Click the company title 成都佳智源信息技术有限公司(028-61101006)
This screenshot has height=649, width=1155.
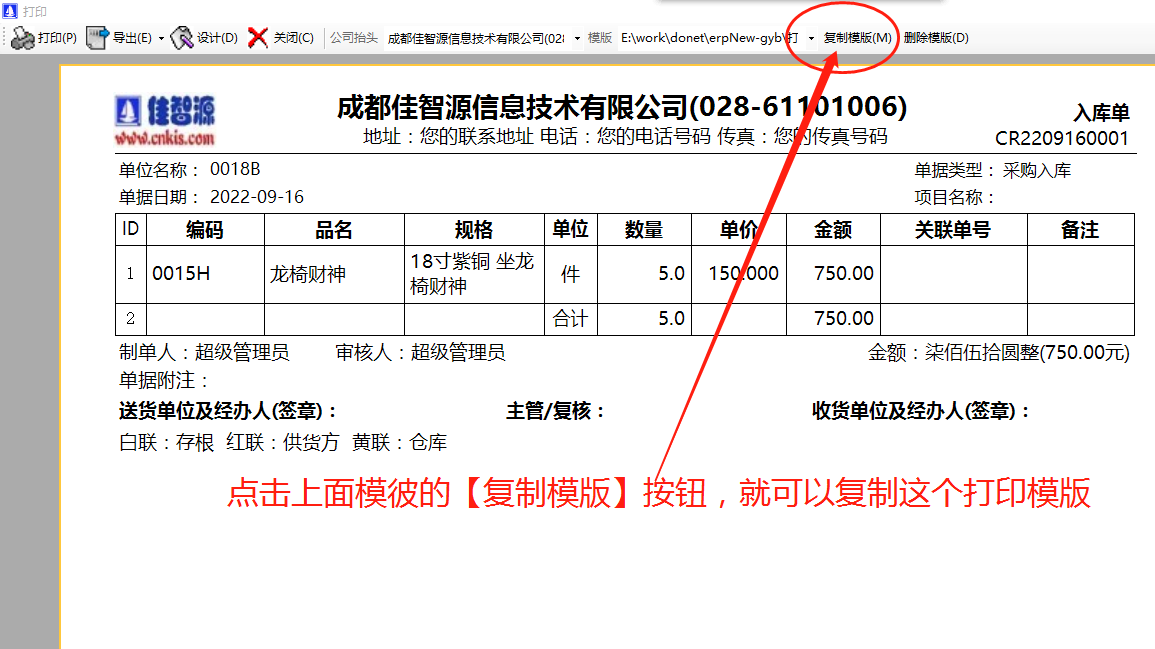tap(622, 108)
